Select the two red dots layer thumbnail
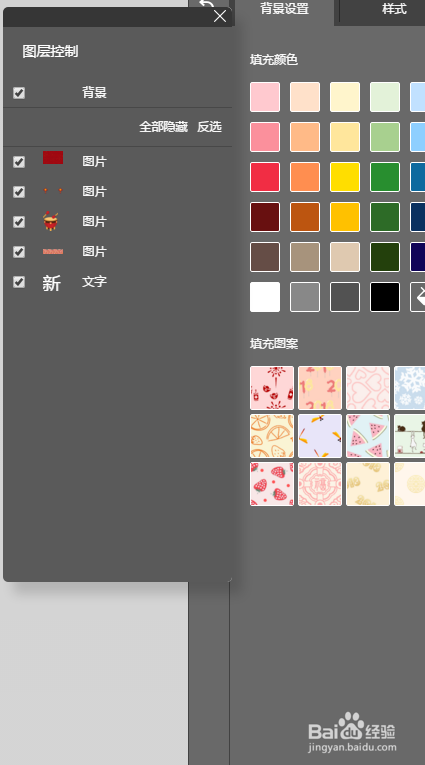Viewport: 425px width, 765px height. click(x=53, y=190)
